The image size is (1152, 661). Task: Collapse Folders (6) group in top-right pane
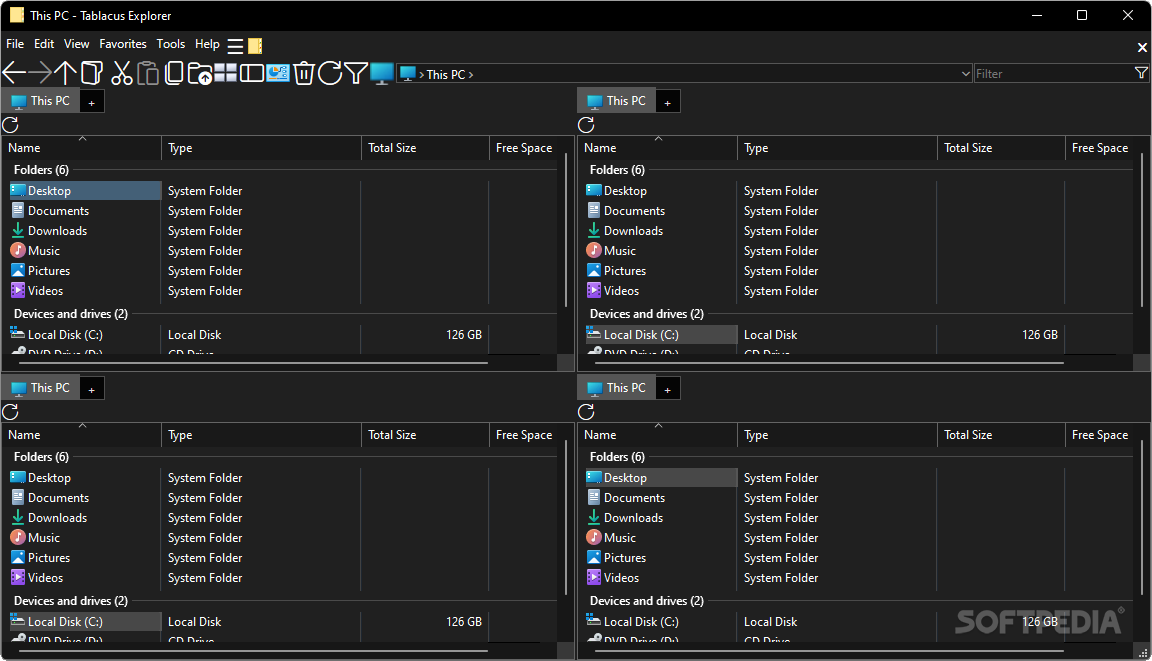(x=617, y=170)
